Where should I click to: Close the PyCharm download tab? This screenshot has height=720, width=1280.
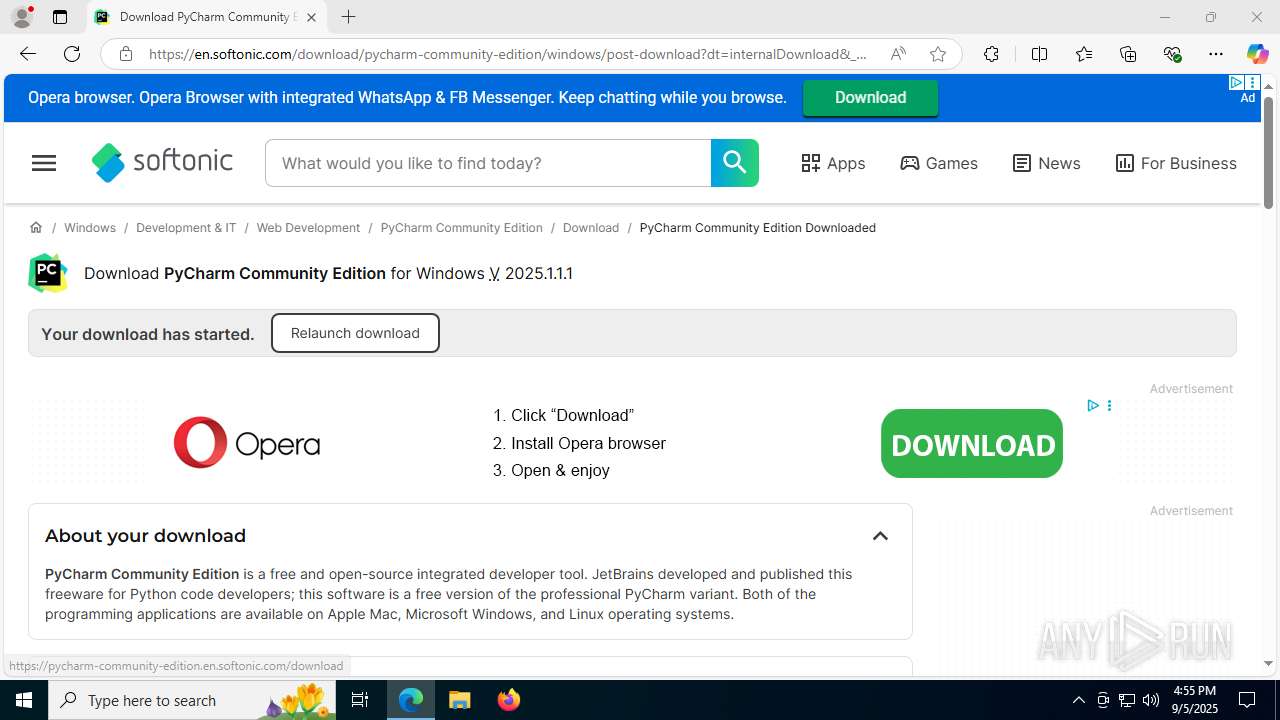tap(311, 17)
